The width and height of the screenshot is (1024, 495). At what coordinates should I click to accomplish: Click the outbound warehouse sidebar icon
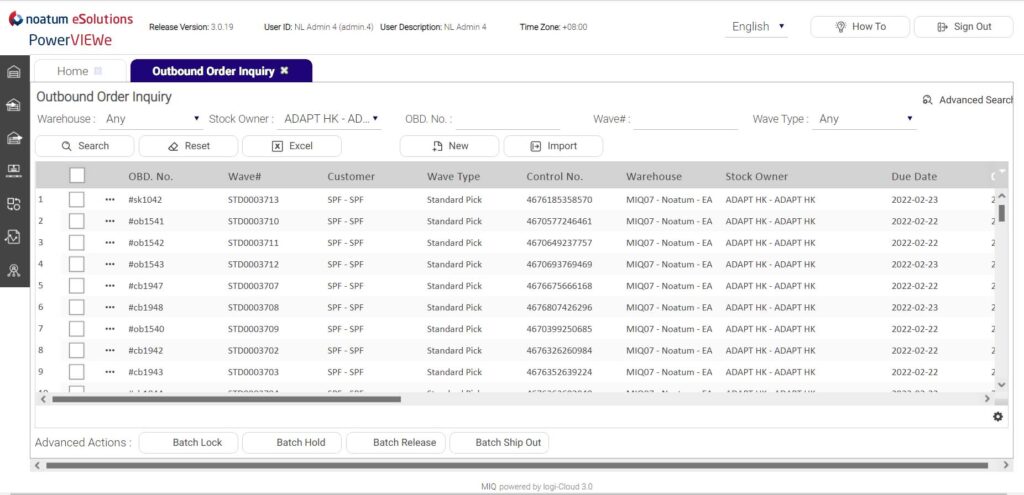point(14,138)
